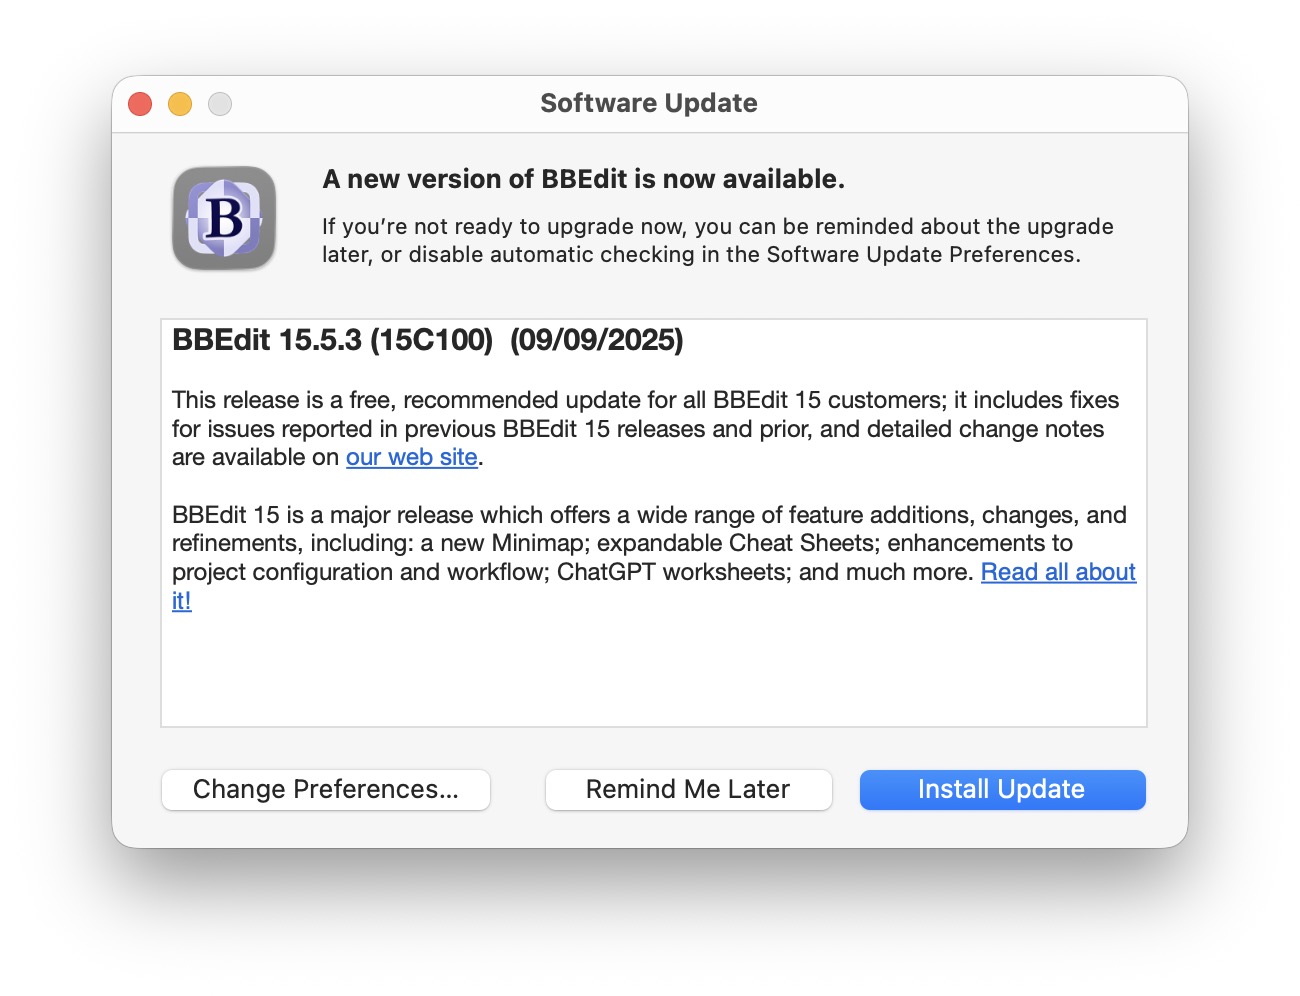Image resolution: width=1300 pixels, height=996 pixels.
Task: Click Remind Me Later to postpone the upgrade
Action: click(x=688, y=789)
